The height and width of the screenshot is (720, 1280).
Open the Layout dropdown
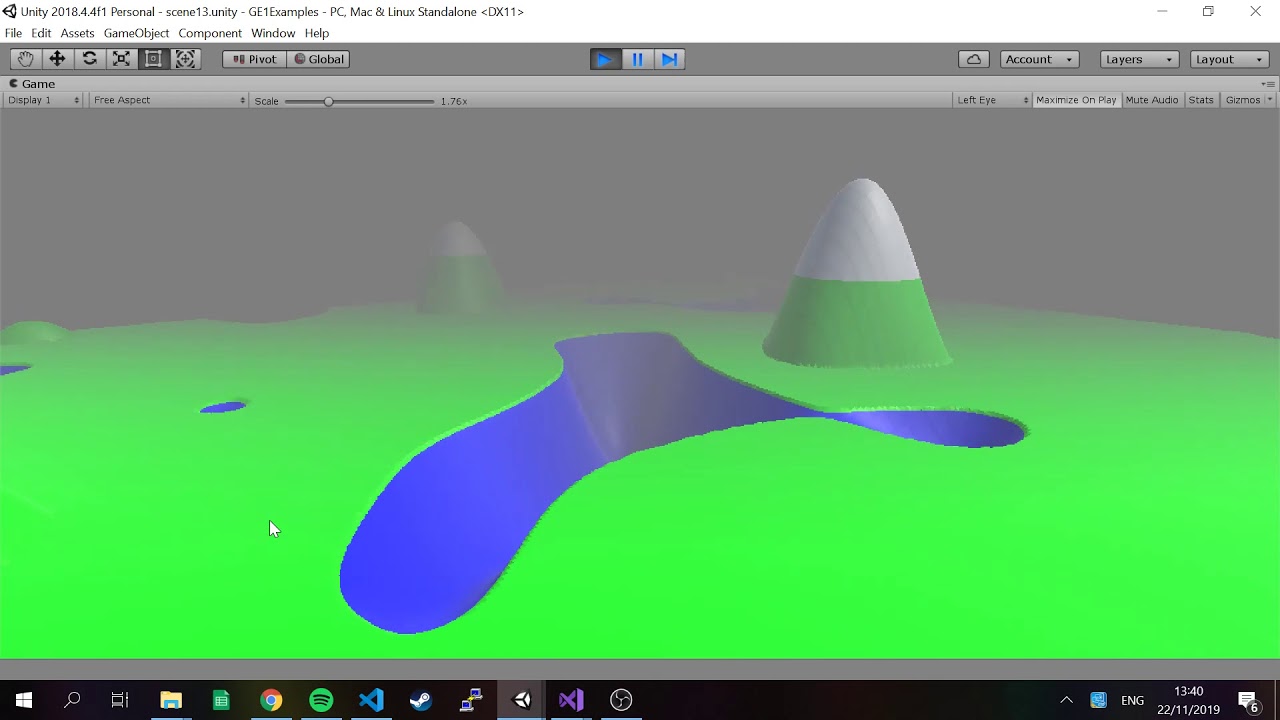tap(1229, 59)
